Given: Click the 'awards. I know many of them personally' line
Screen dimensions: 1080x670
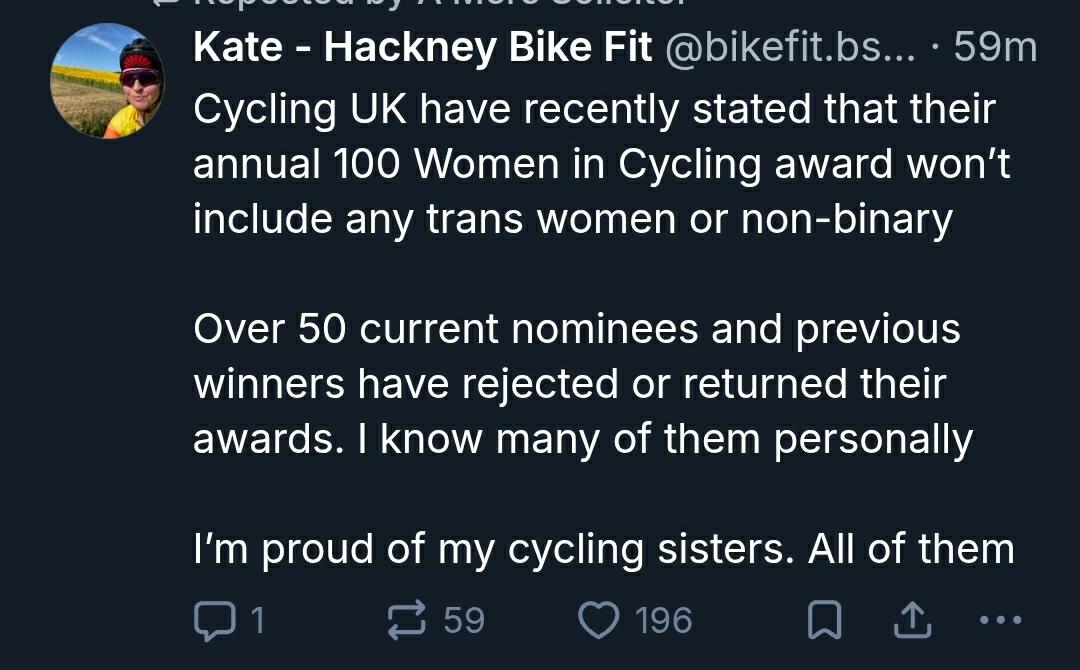Looking at the screenshot, I should point(582,440).
